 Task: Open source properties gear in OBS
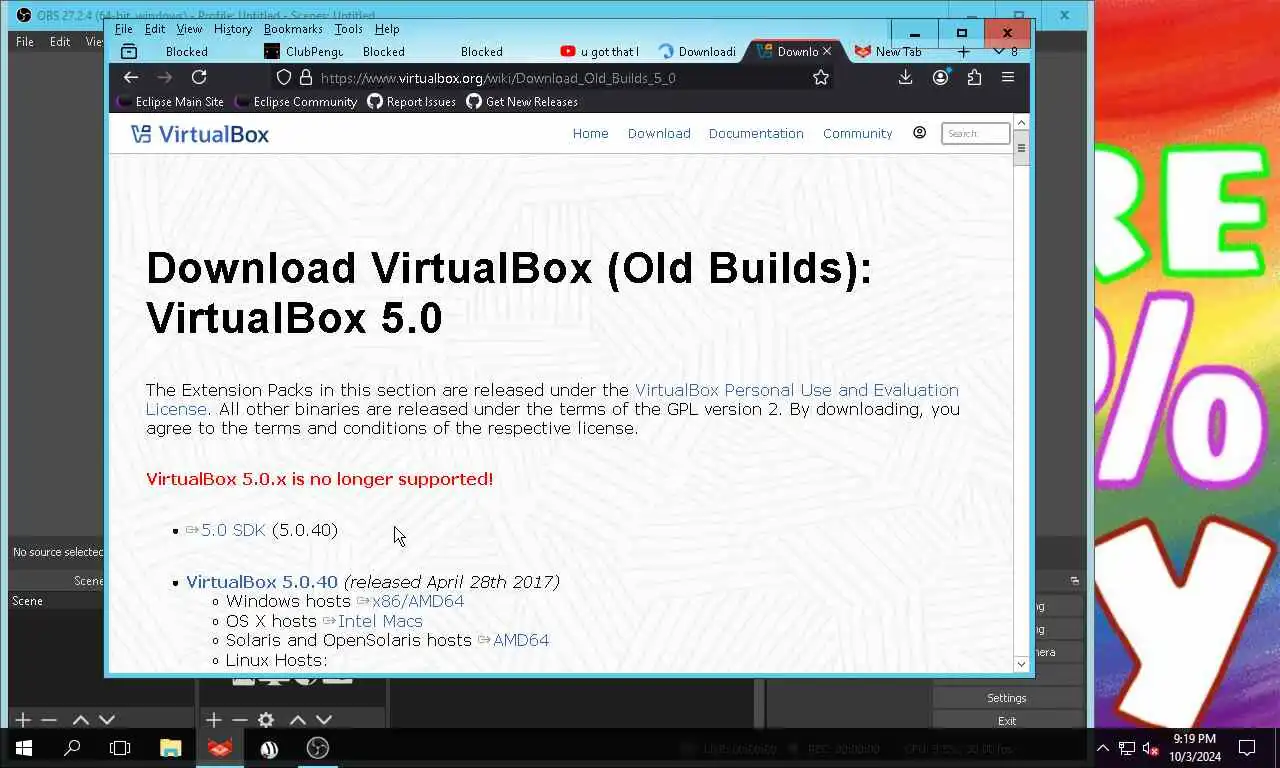tap(266, 720)
